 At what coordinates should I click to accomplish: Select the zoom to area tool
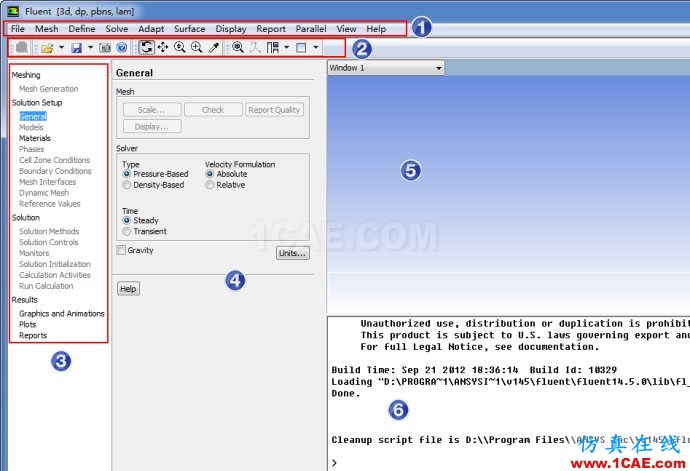point(196,47)
